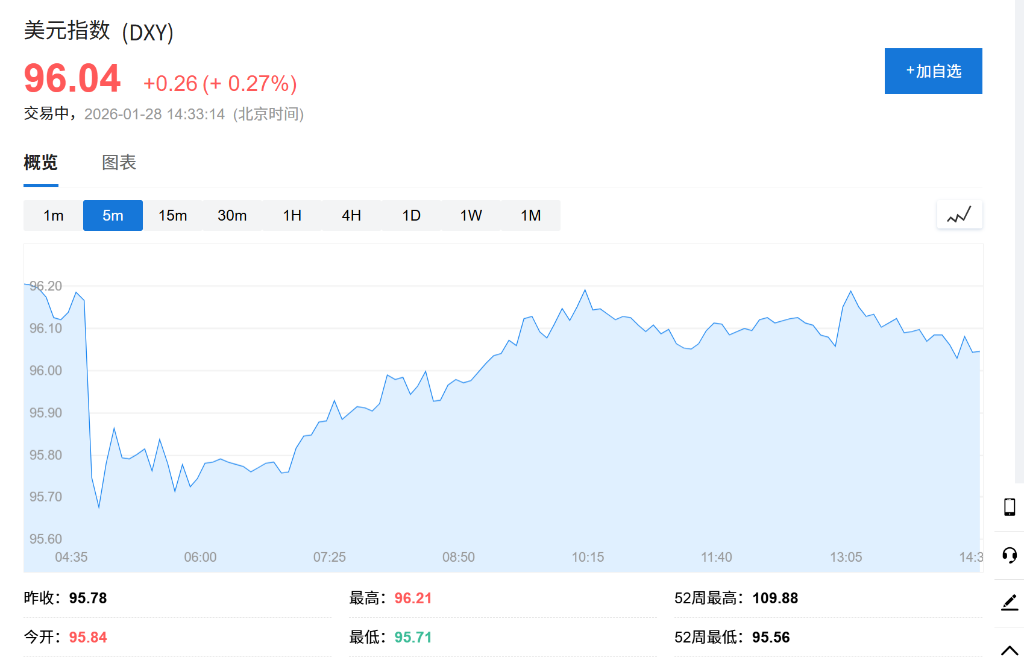Click the feedback pen icon in the sidebar
1024x672 pixels.
[1008, 603]
